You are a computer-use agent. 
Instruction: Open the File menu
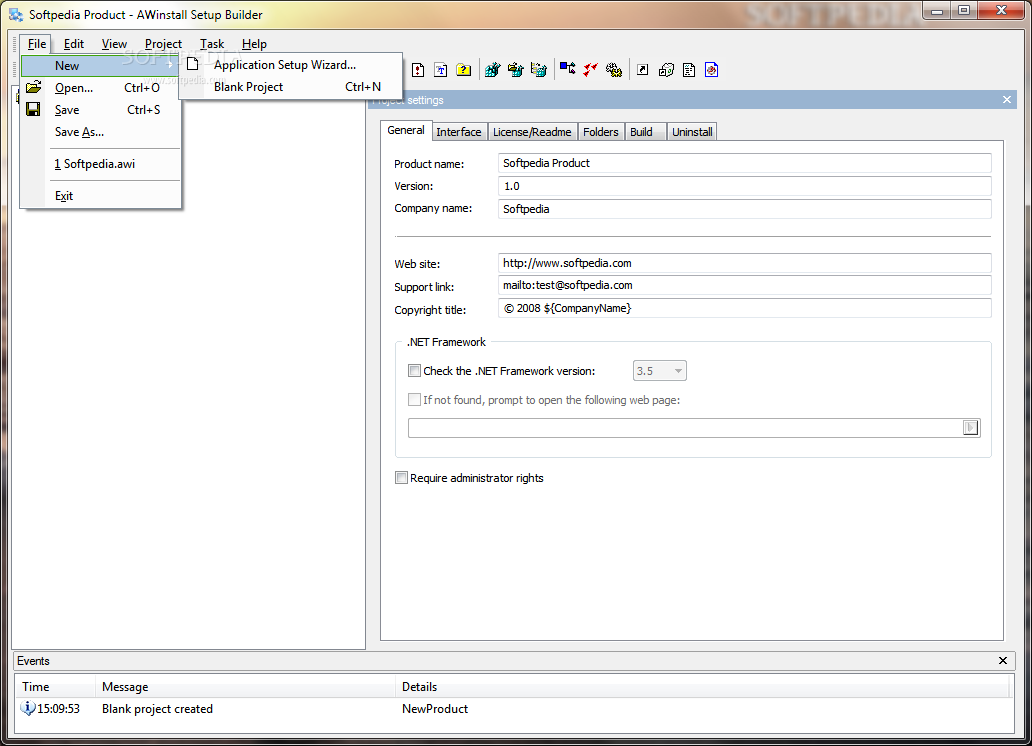click(36, 43)
